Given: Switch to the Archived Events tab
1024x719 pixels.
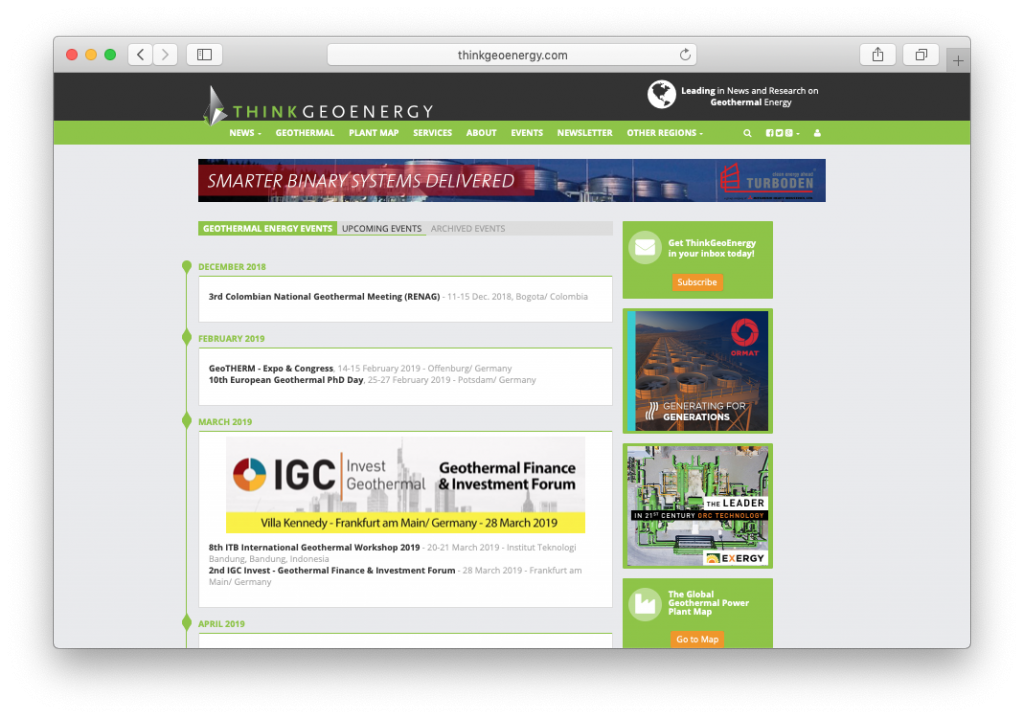Looking at the screenshot, I should 468,229.
